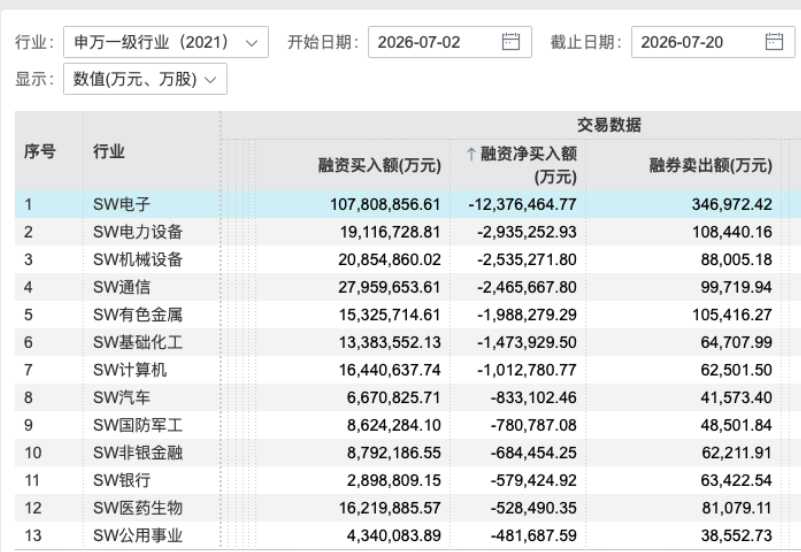Click the 交易数据 group header
This screenshot has height=552, width=801.
tap(609, 125)
